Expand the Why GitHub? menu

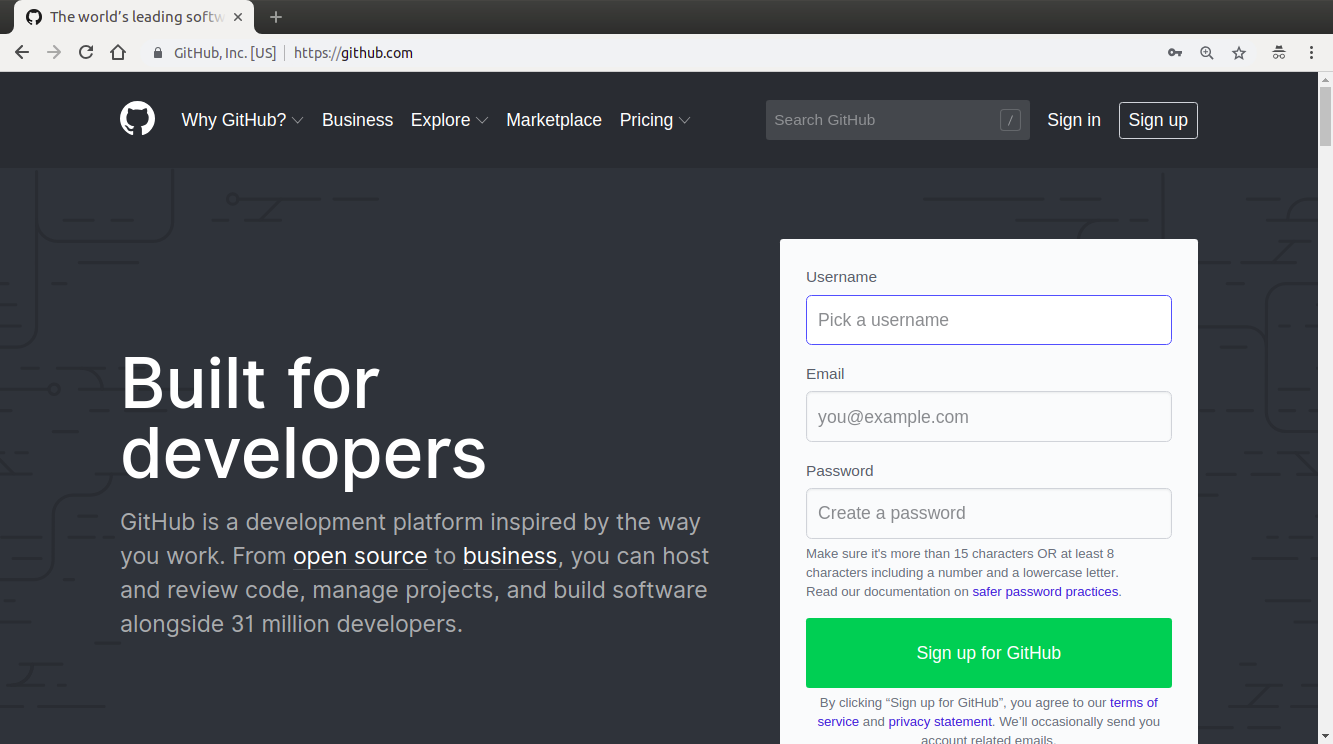(x=242, y=120)
